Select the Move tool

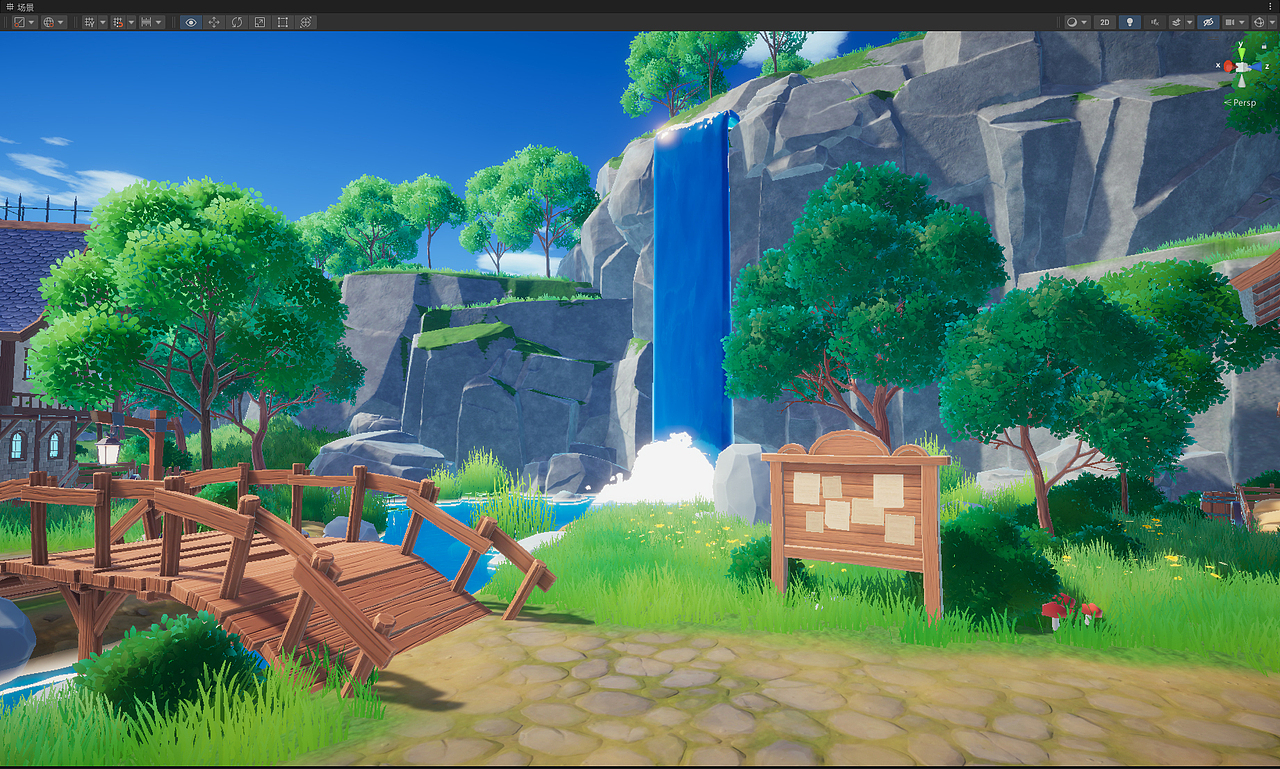tap(214, 22)
